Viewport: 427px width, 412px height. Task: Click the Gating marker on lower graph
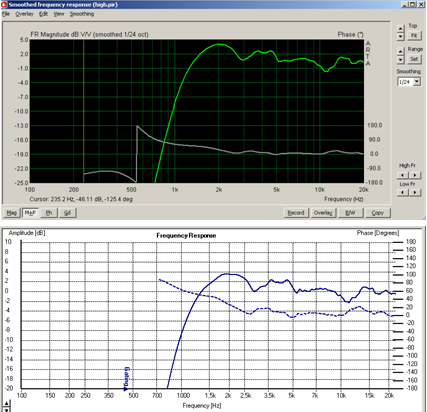pos(126,379)
